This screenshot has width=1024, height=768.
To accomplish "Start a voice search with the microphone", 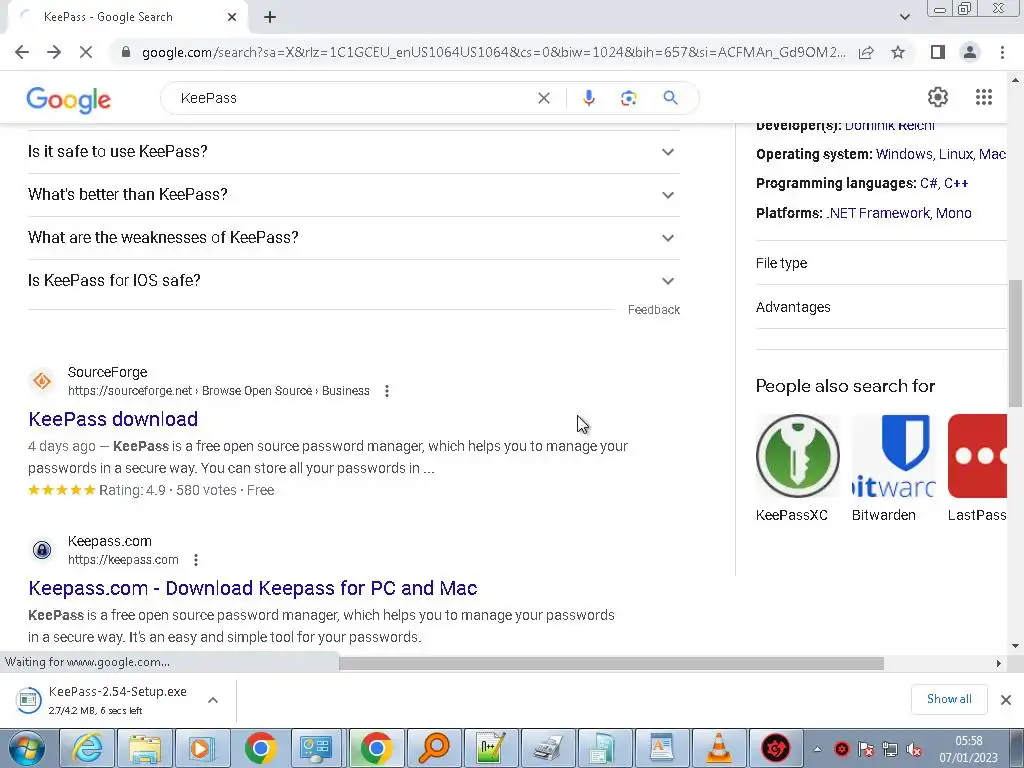I will pos(588,98).
